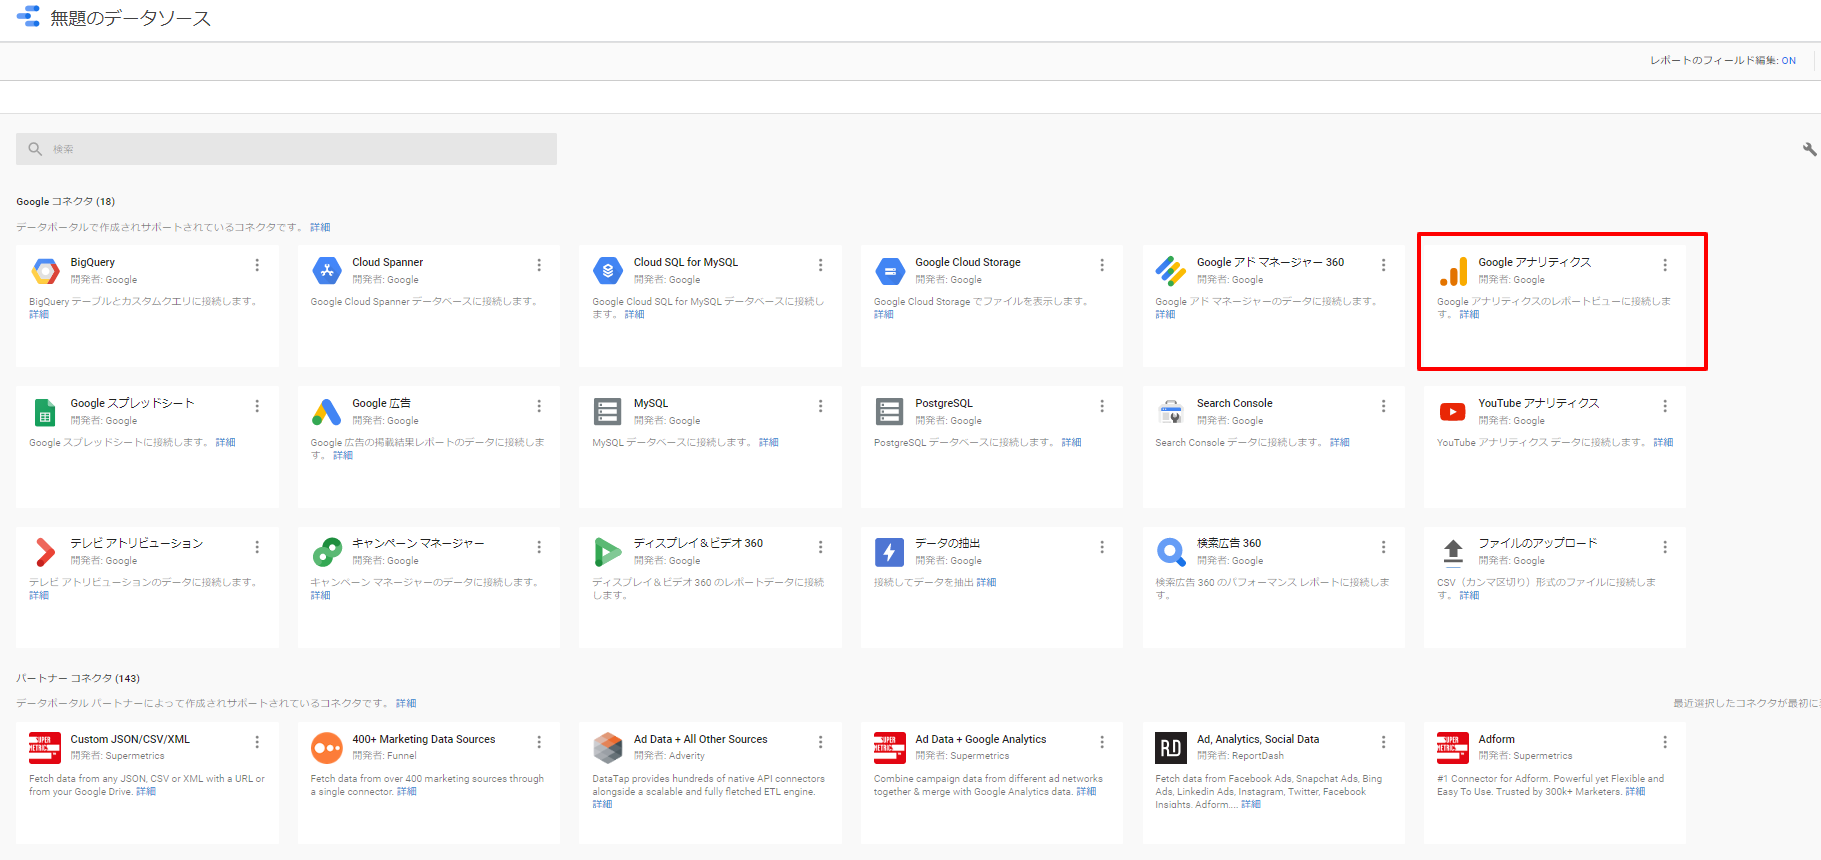Click the BigQuery connector icon
The image size is (1821, 860).
coord(45,271)
